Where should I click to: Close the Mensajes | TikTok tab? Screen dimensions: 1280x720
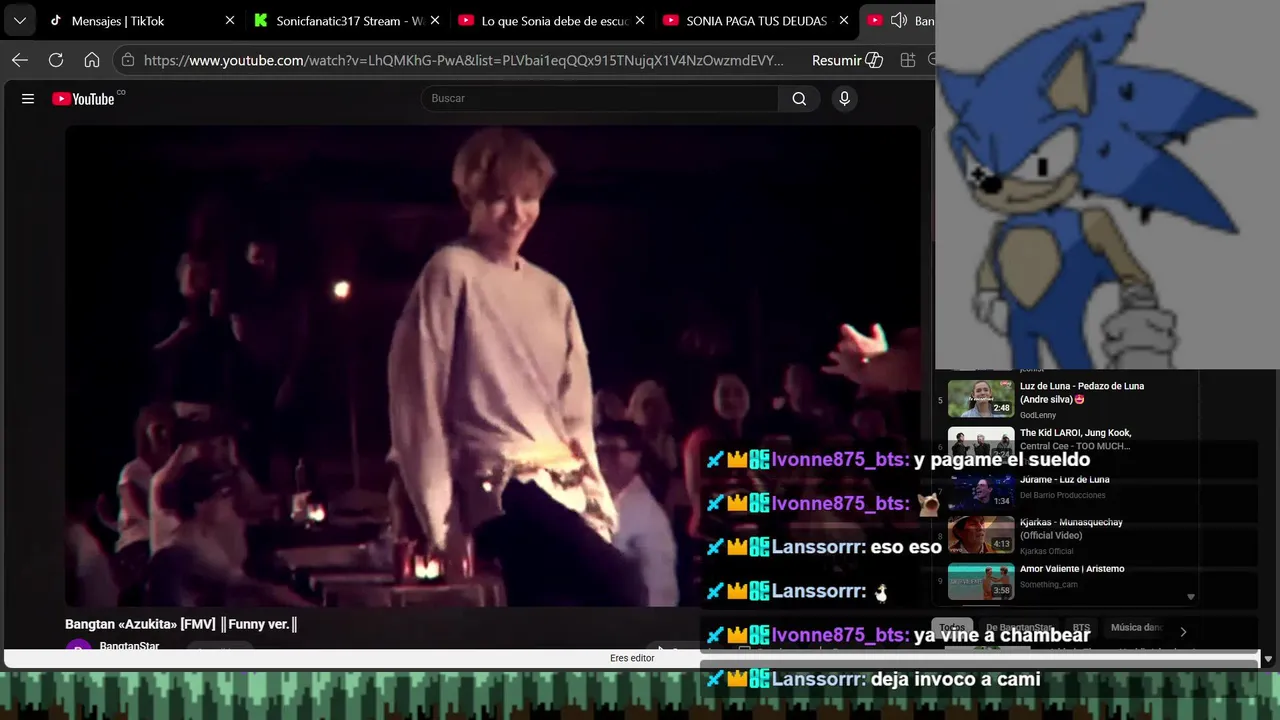230,20
